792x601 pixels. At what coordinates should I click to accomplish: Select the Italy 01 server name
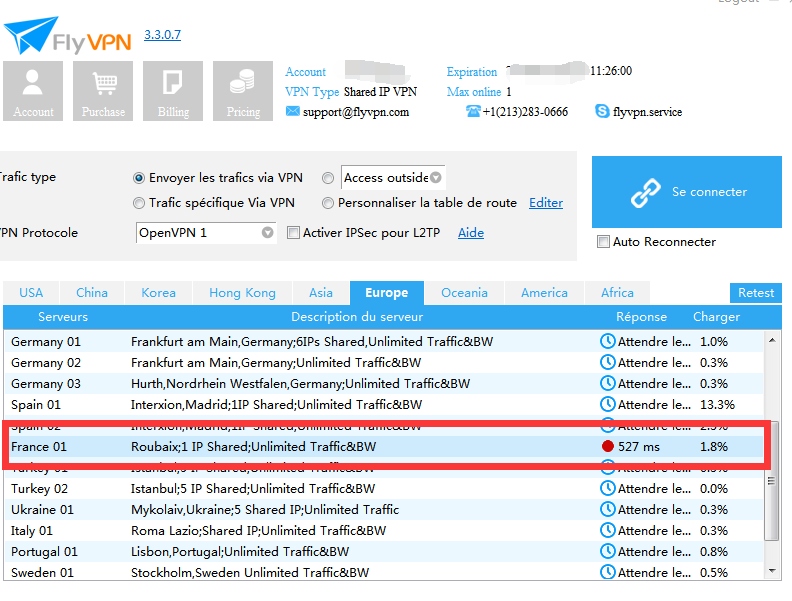(32, 531)
